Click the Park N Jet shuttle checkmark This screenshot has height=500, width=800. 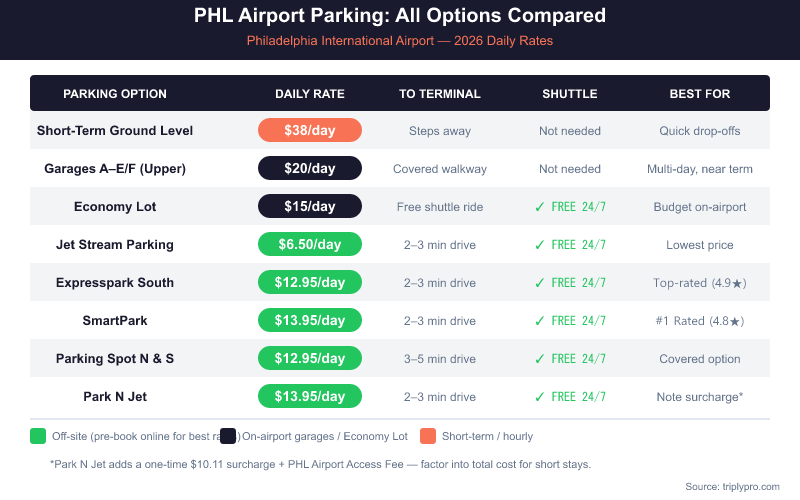pyautogui.click(x=539, y=397)
